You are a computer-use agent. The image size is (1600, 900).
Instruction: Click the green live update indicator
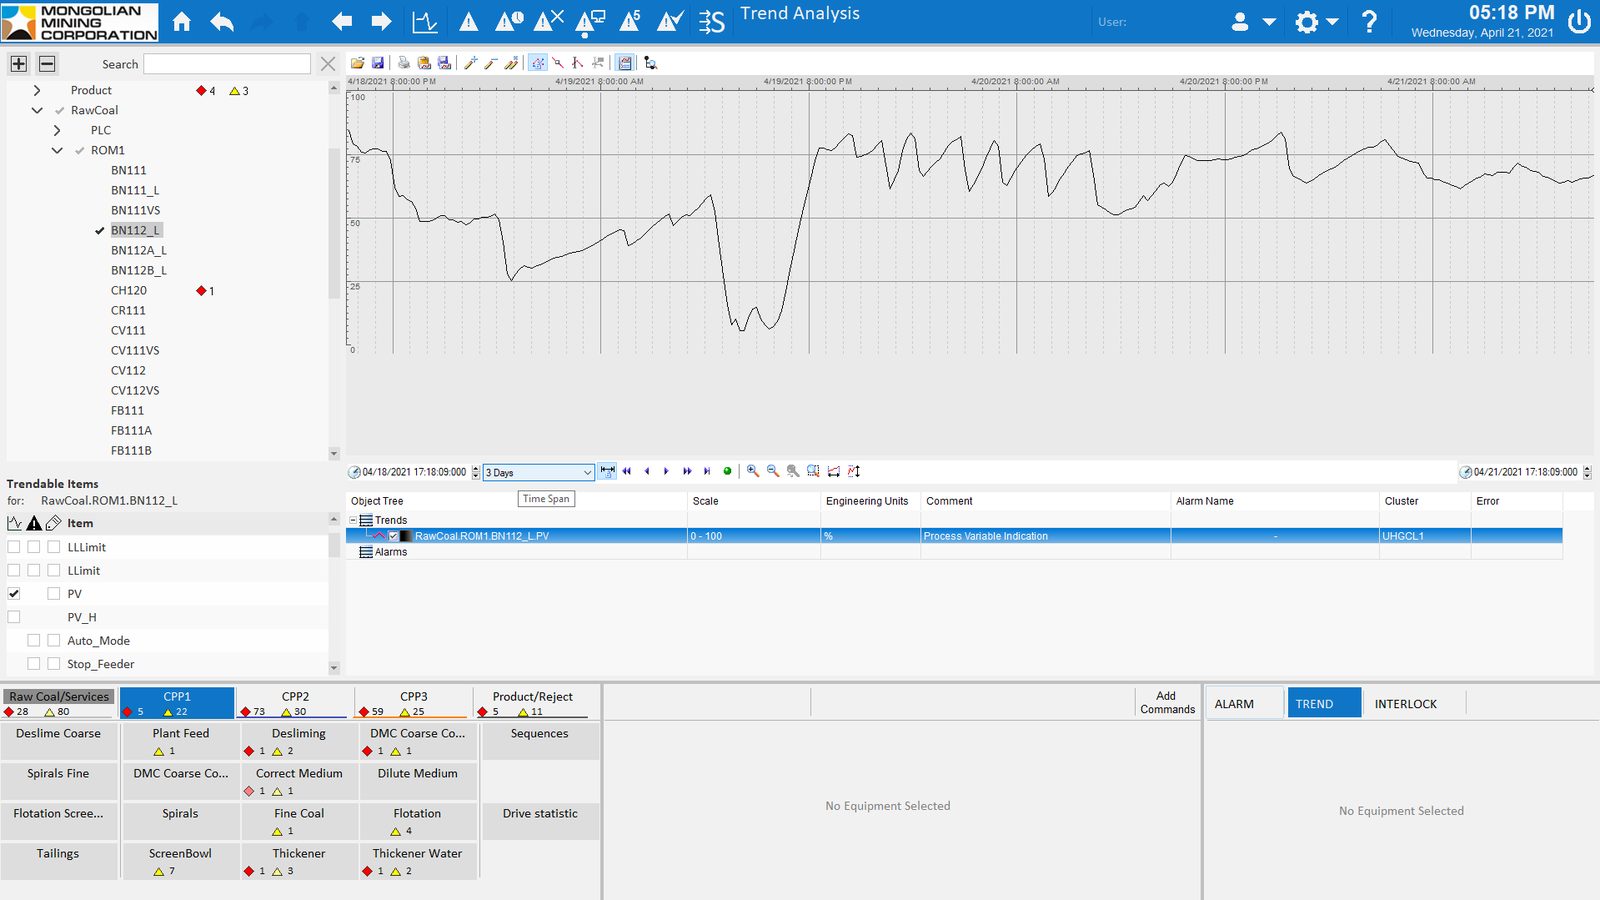pyautogui.click(x=727, y=471)
